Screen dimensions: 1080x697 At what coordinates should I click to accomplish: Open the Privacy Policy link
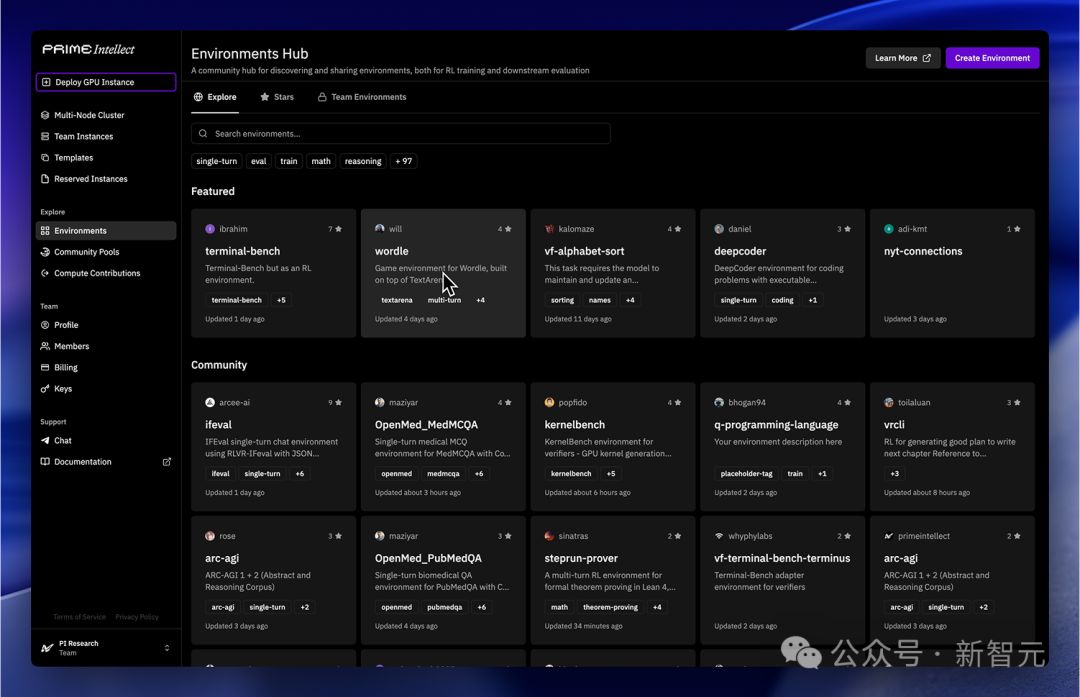coord(137,617)
